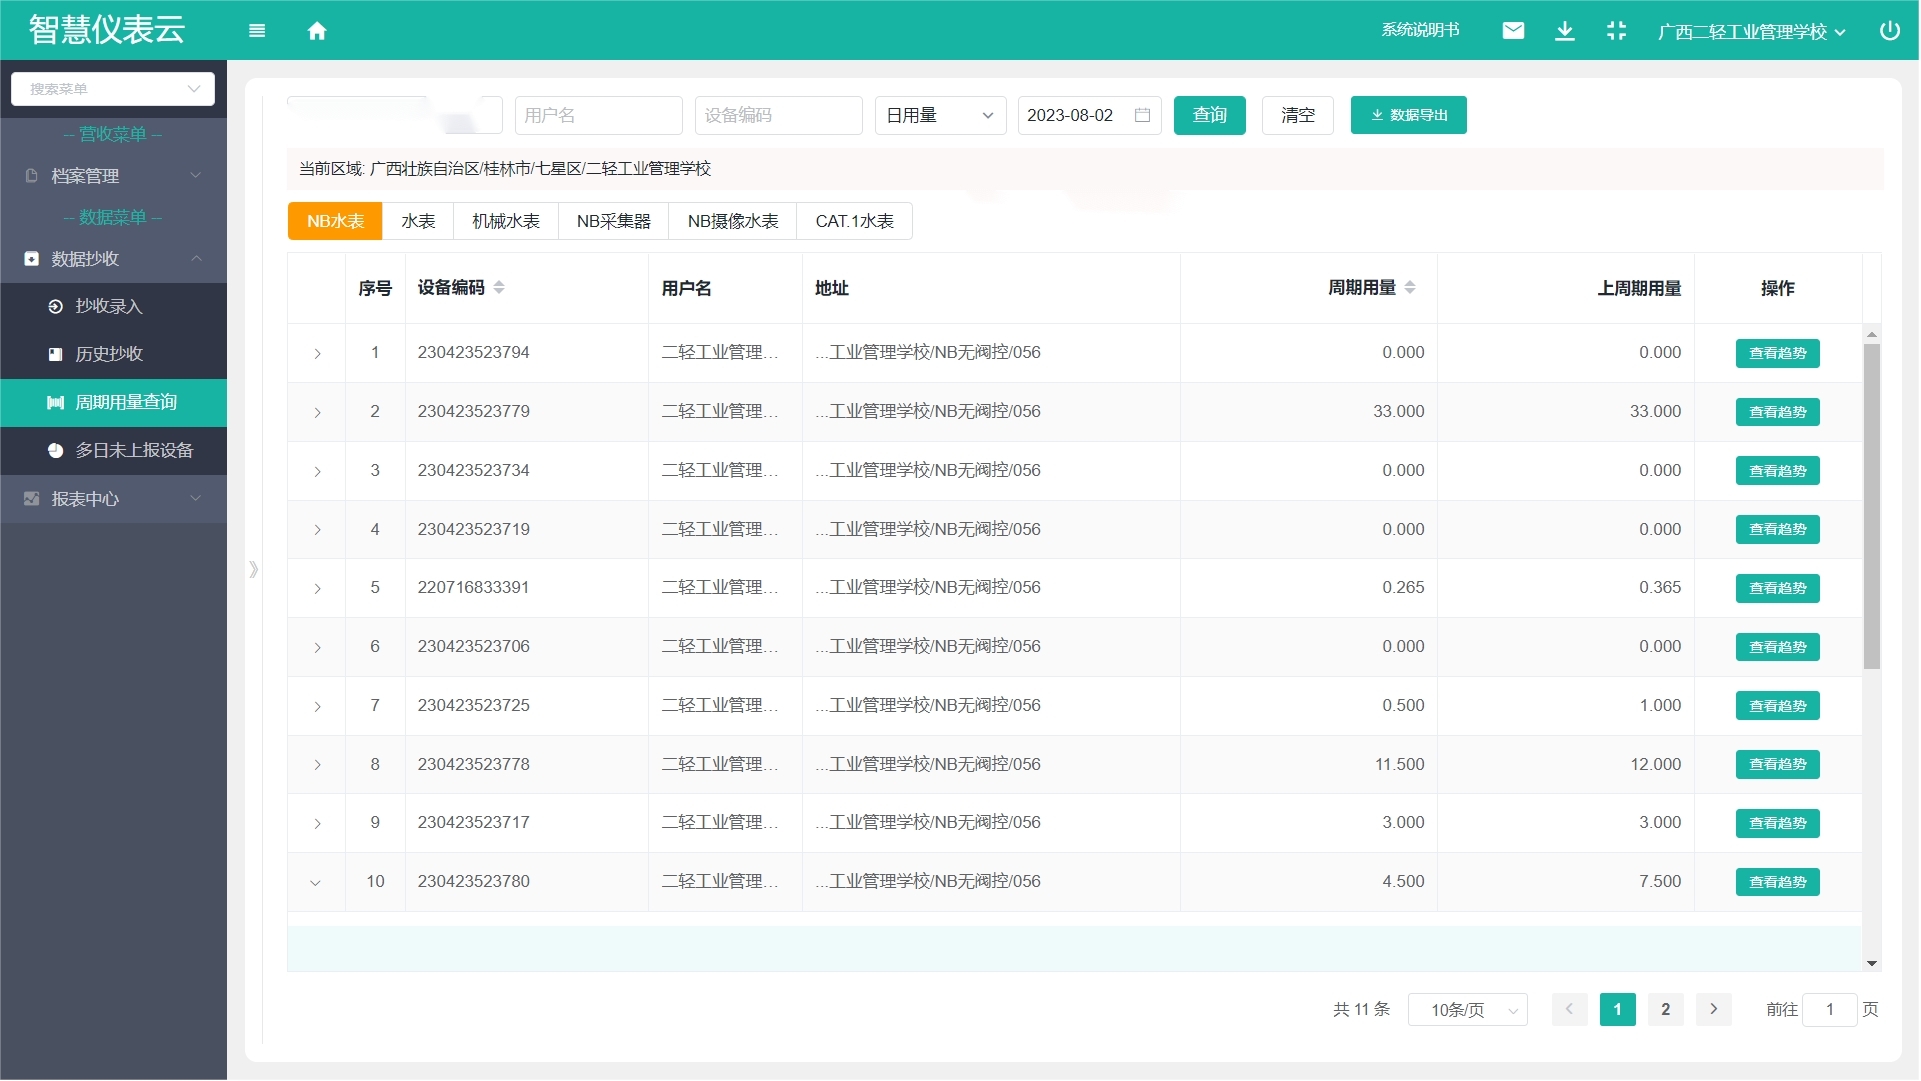The image size is (1921, 1081).
Task: Click the 设备编码 input field
Action: pos(778,115)
